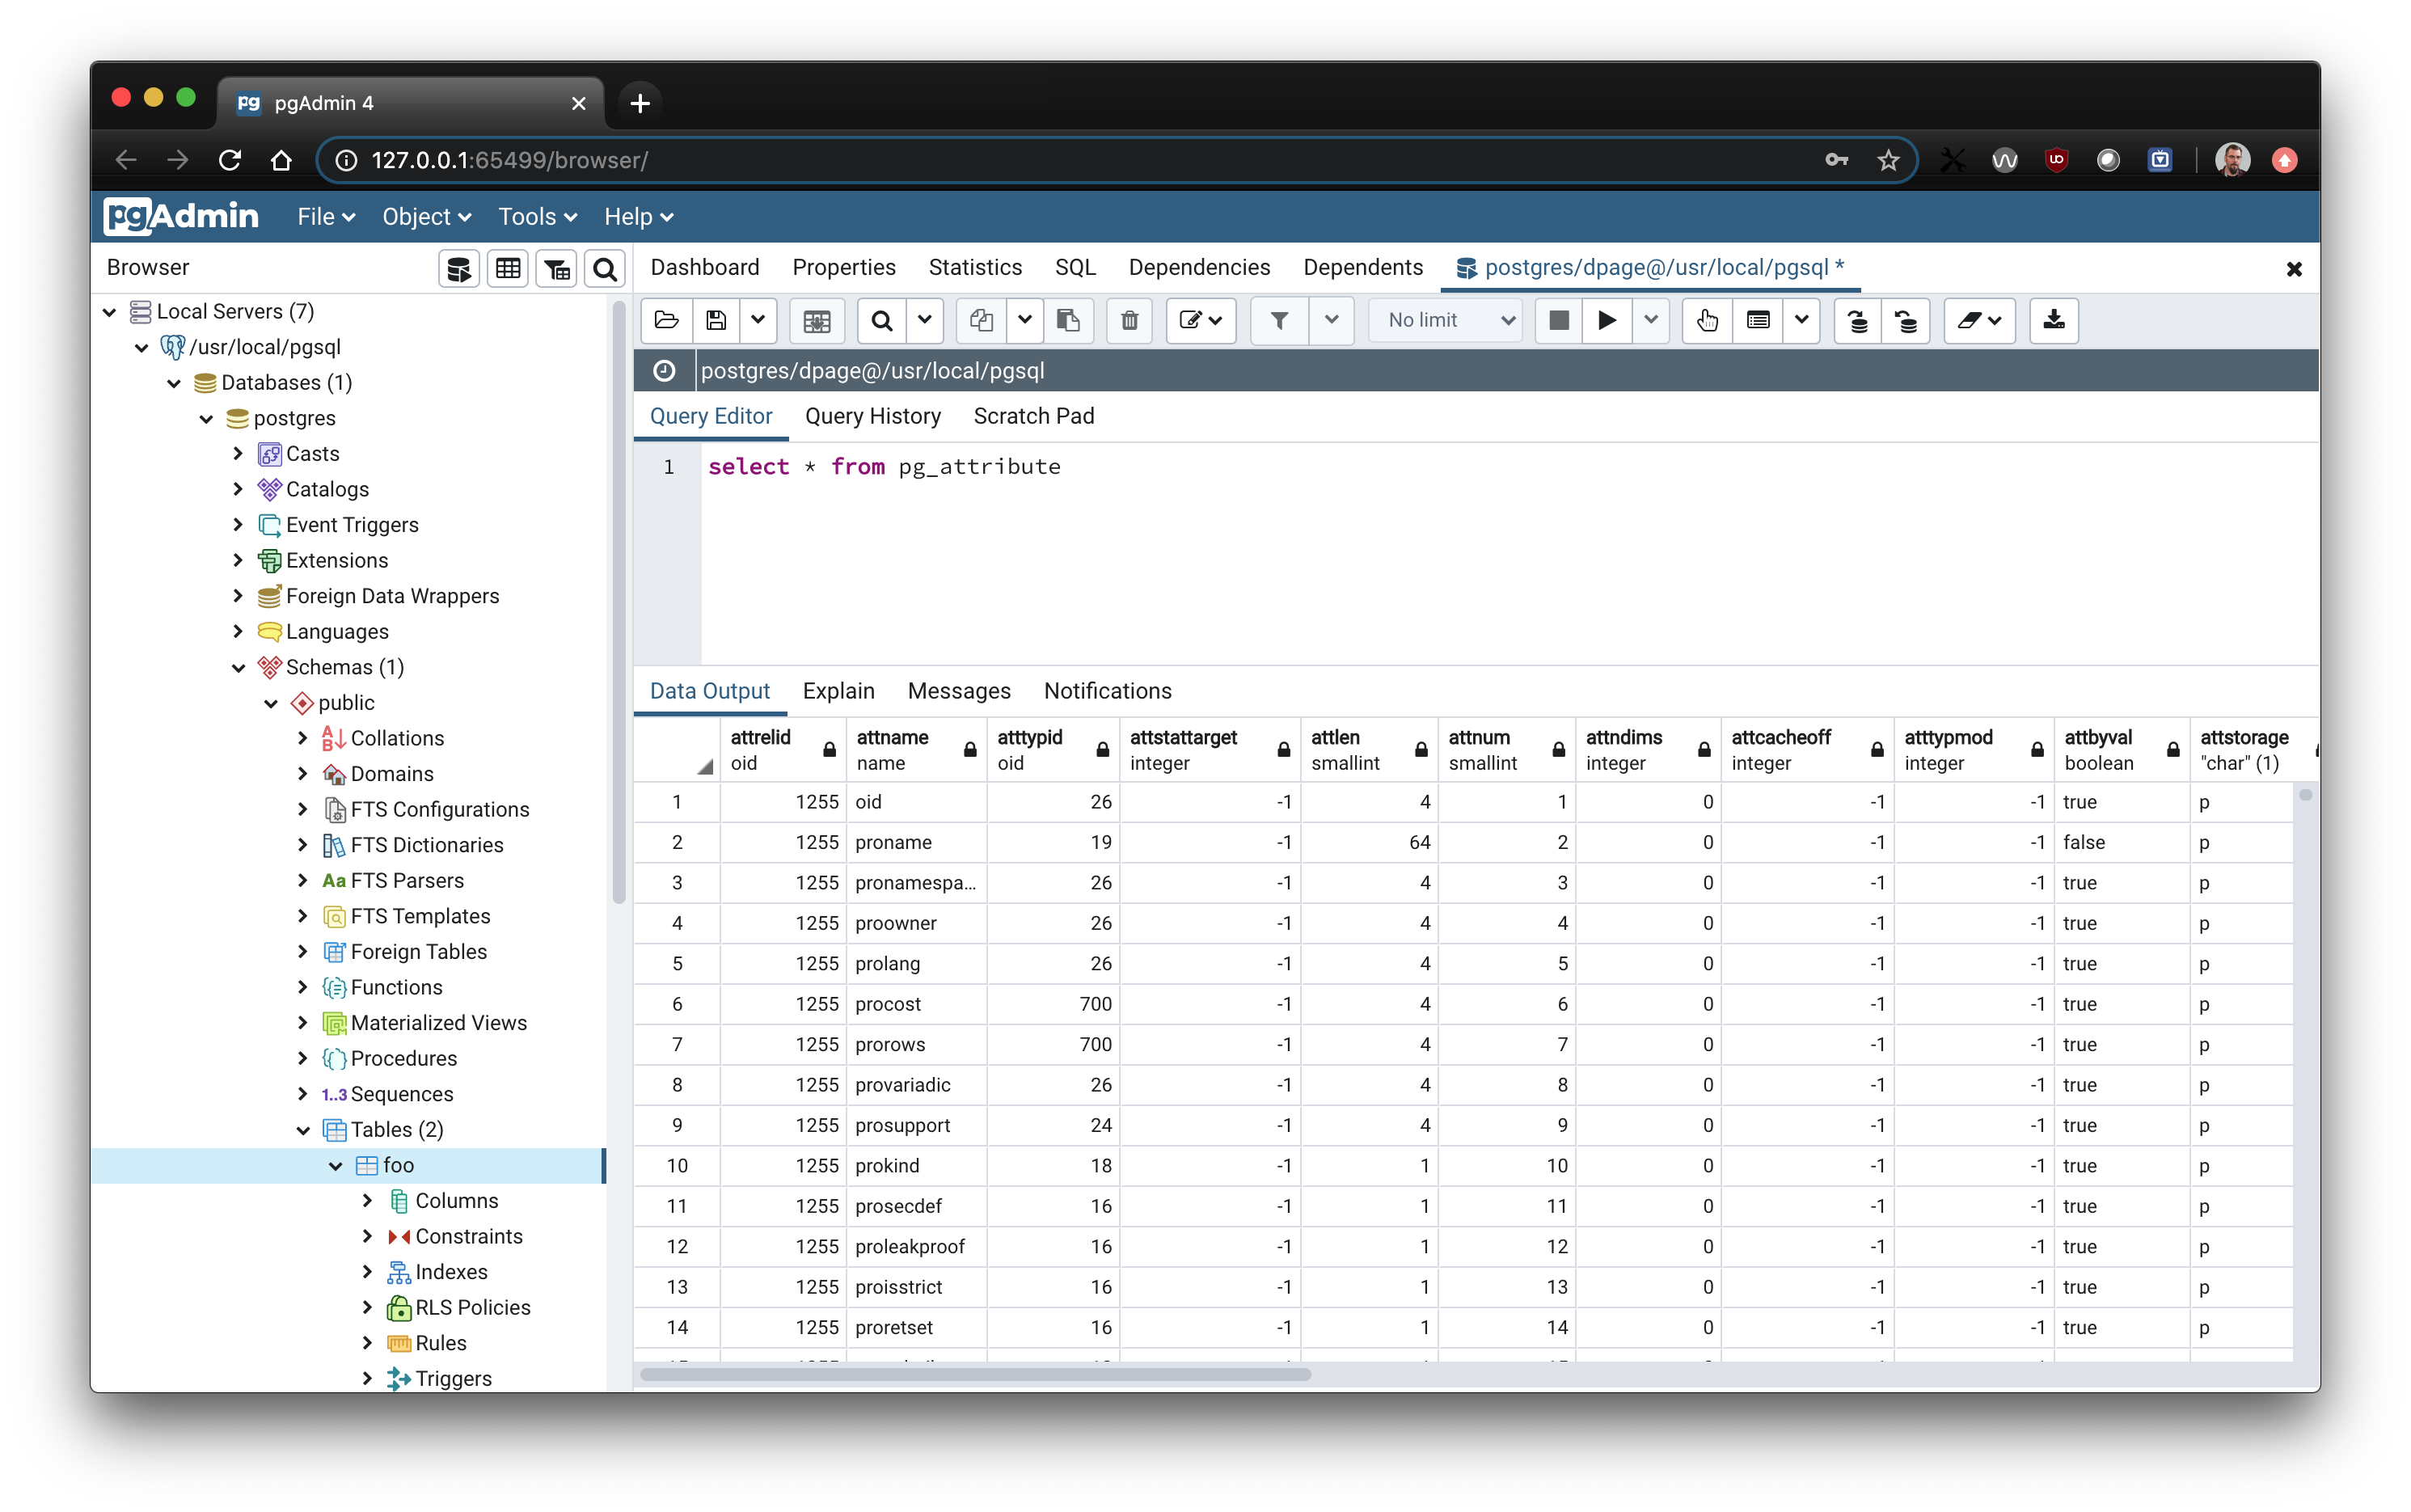The height and width of the screenshot is (1512, 2411).
Task: Save the query with the floppy icon
Action: 716,320
